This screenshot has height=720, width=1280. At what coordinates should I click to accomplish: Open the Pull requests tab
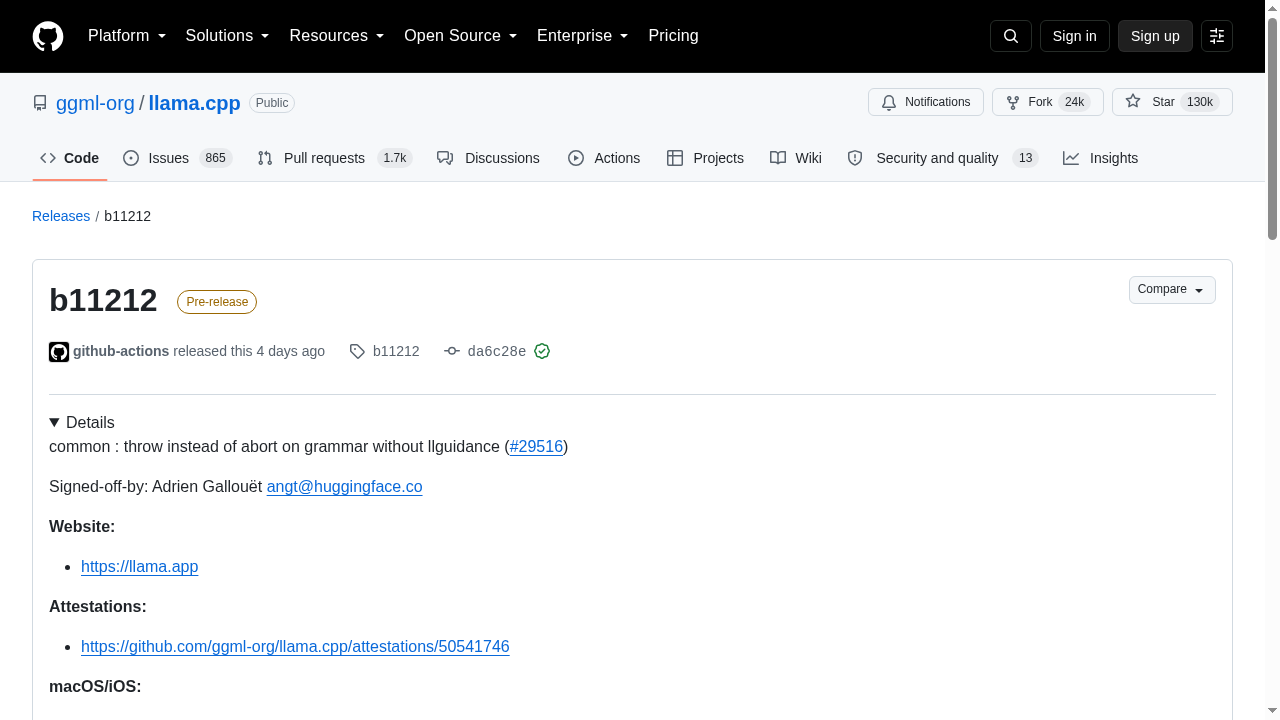pyautogui.click(x=334, y=158)
